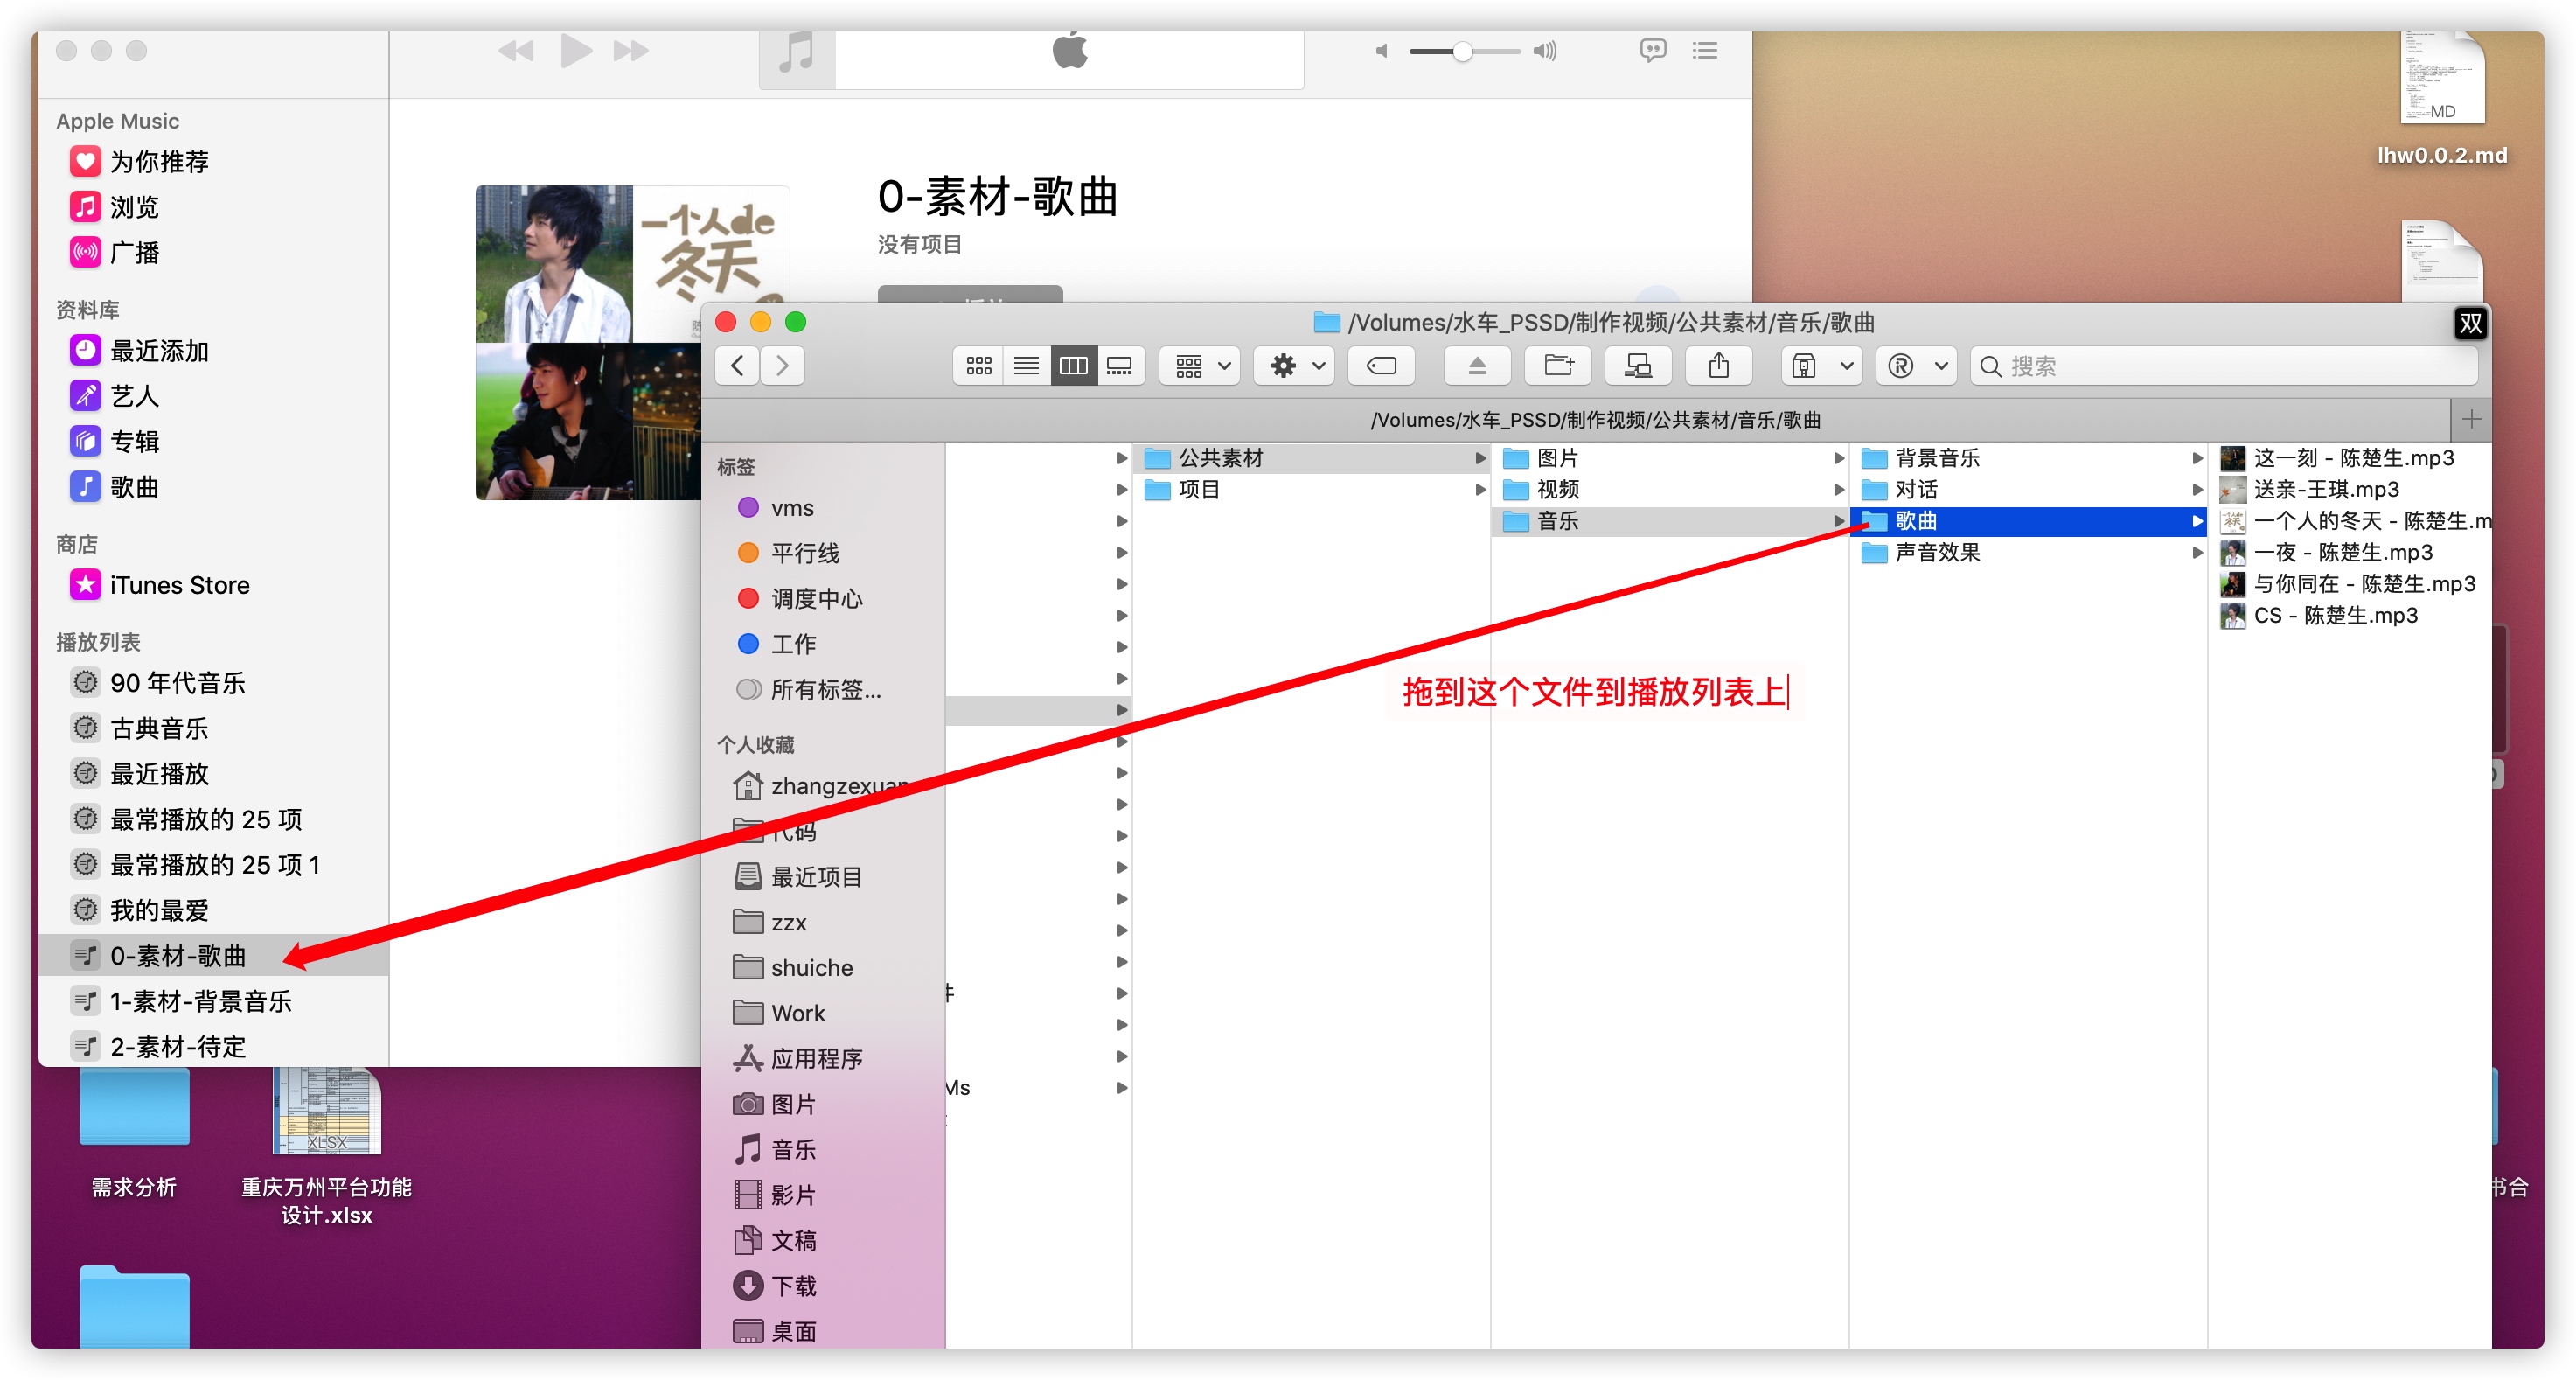The width and height of the screenshot is (2576, 1380).
Task: Open iTunes Store in the sidebar
Action: (x=179, y=585)
